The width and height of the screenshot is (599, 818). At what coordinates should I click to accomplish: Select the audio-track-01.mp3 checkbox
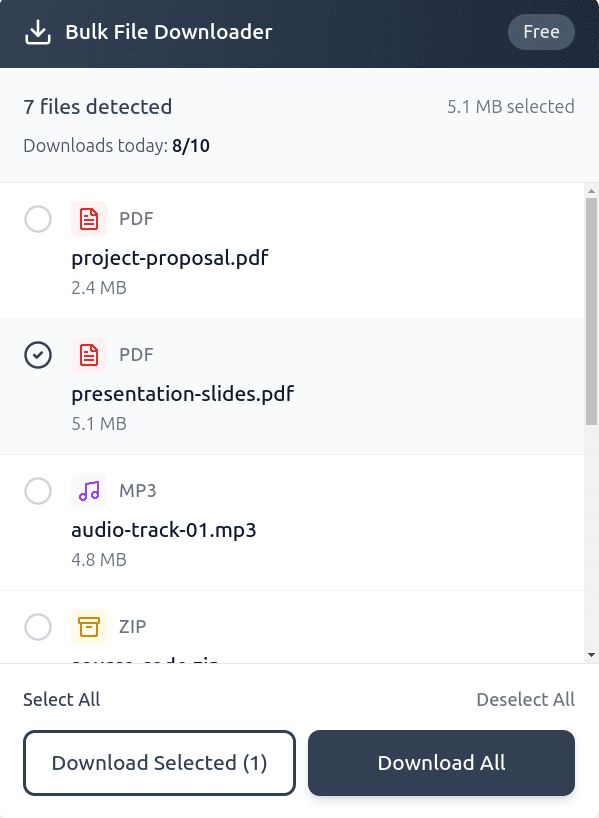(x=38, y=491)
